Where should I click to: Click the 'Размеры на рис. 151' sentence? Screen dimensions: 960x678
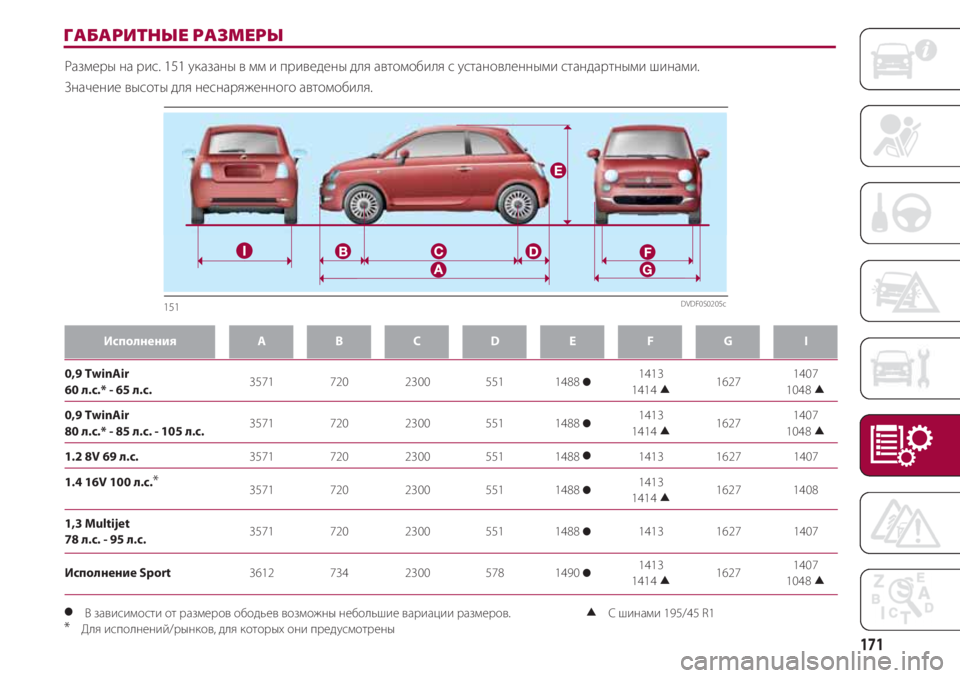382,66
